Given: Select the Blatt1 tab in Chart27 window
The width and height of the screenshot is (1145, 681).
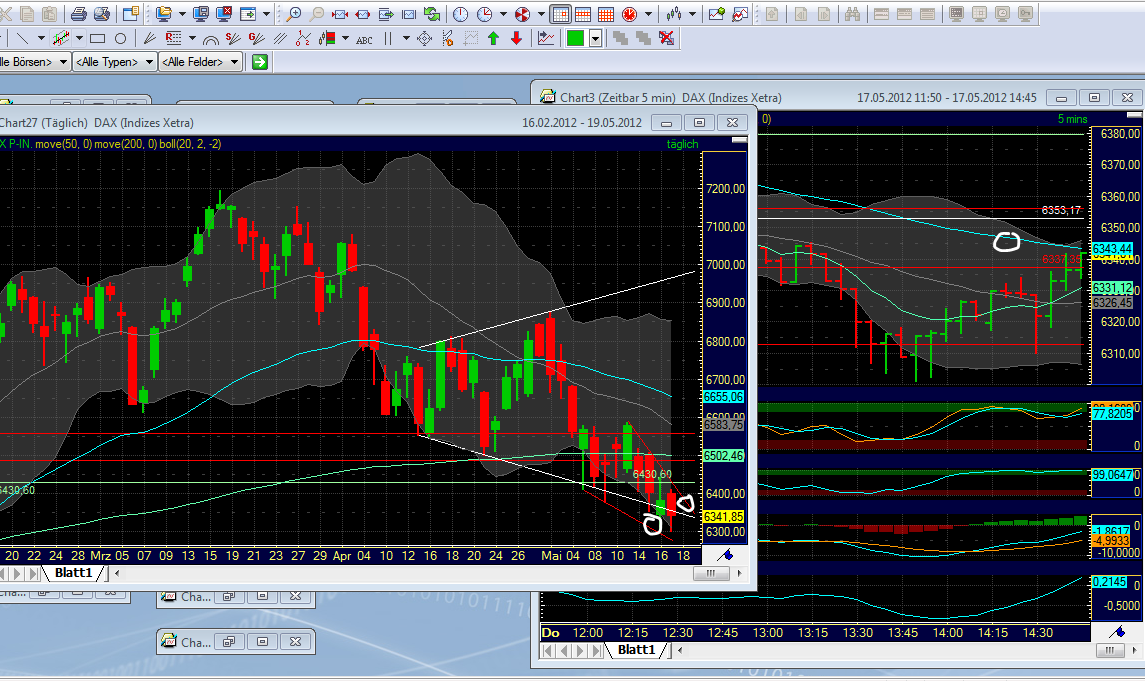Looking at the screenshot, I should [x=74, y=573].
